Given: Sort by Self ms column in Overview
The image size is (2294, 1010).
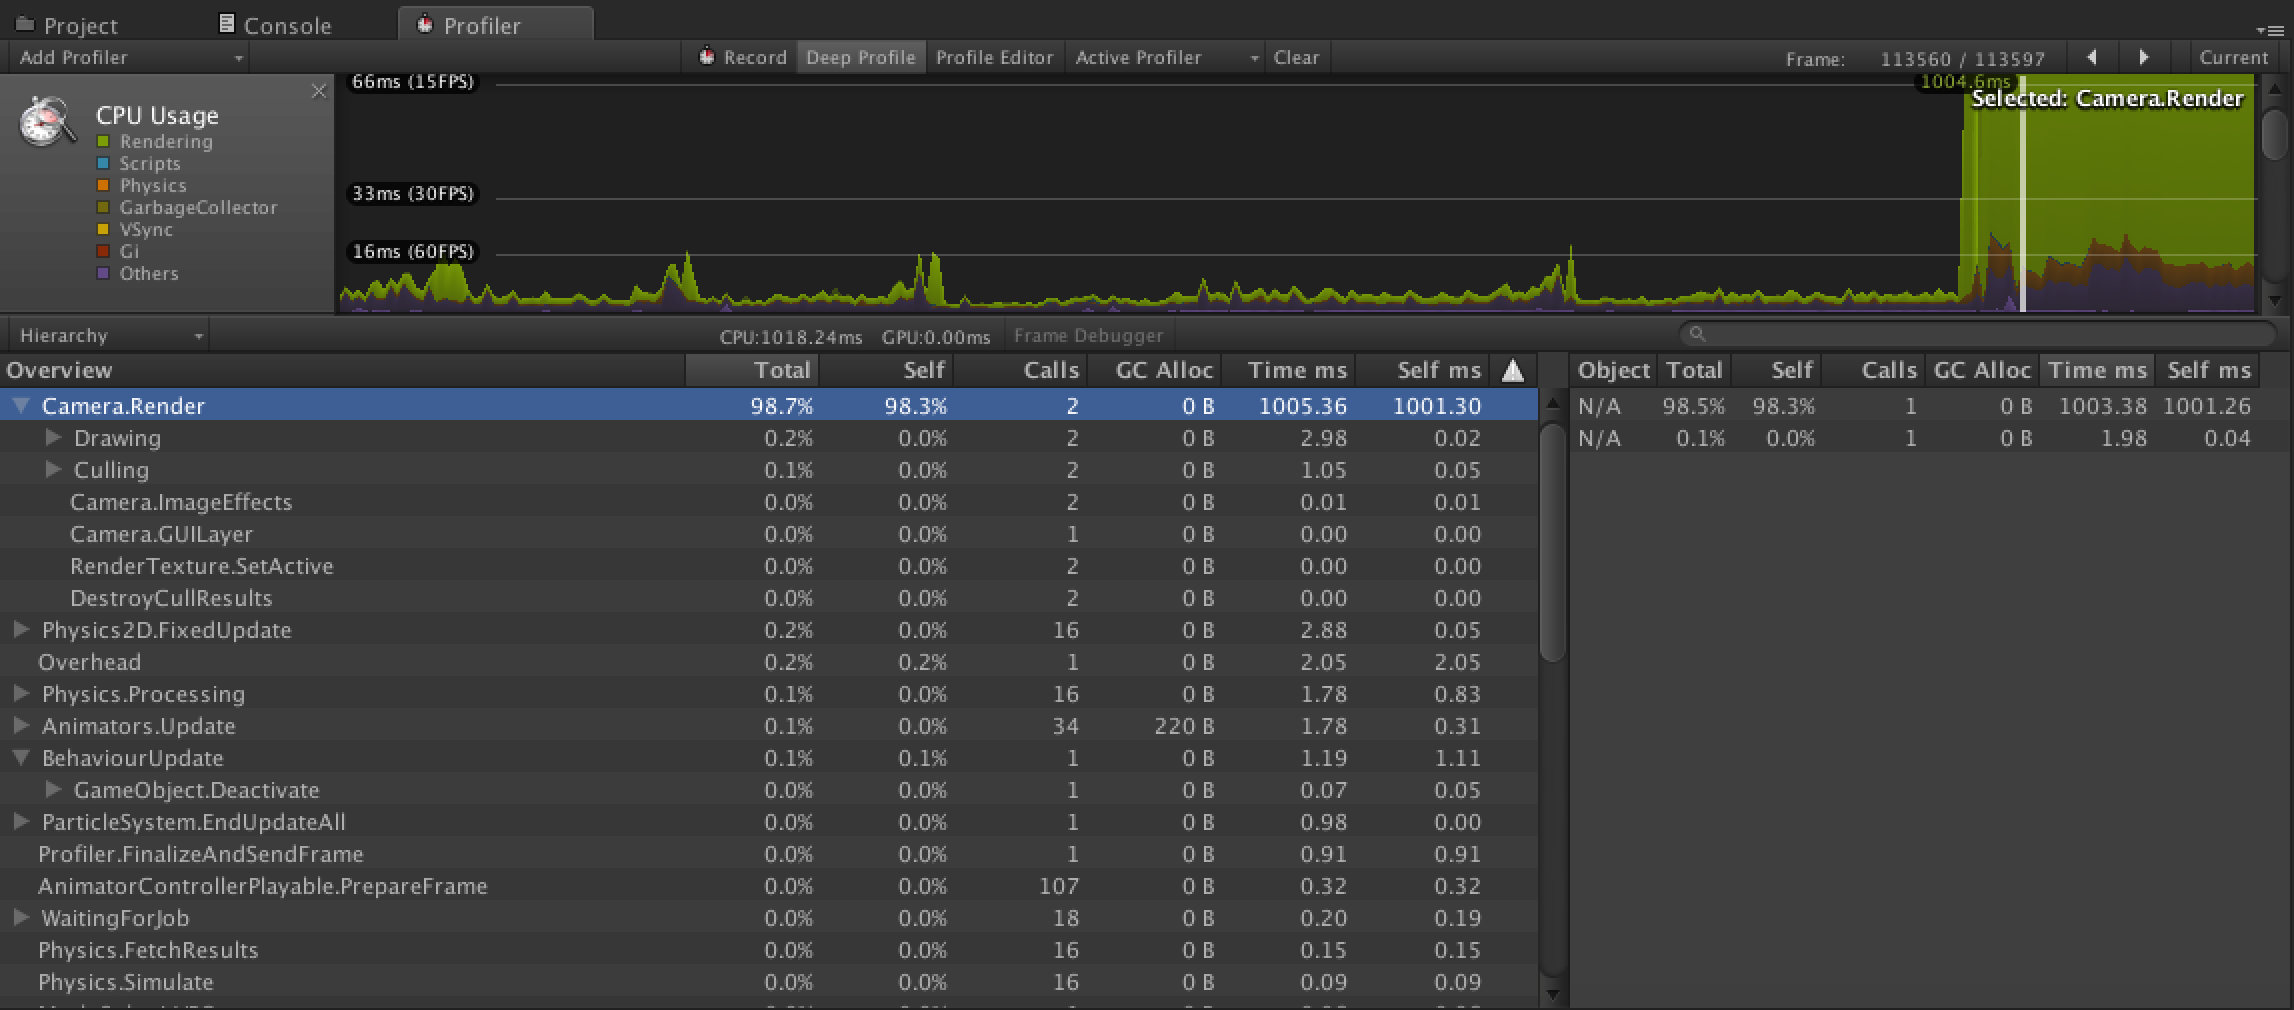Looking at the screenshot, I should pos(1422,370).
